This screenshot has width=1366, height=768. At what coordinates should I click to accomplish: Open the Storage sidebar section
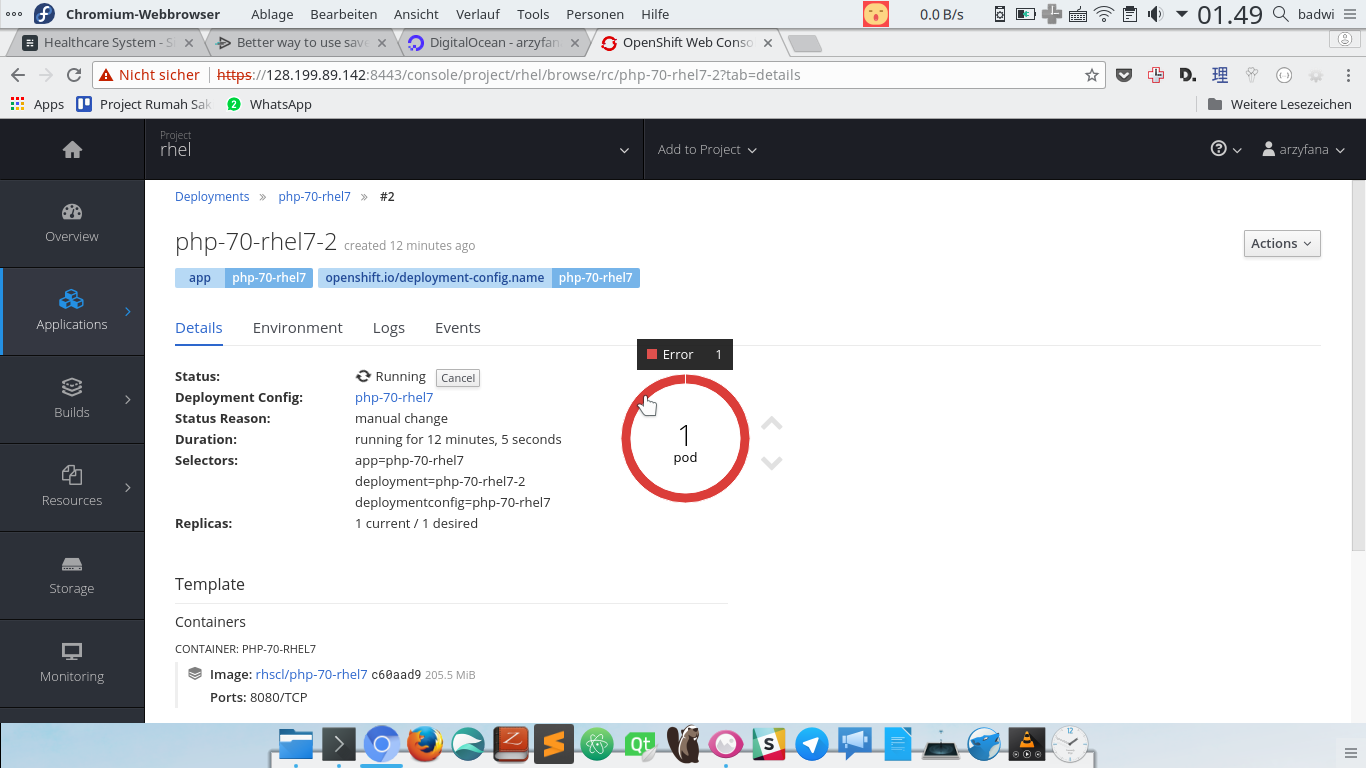point(72,575)
